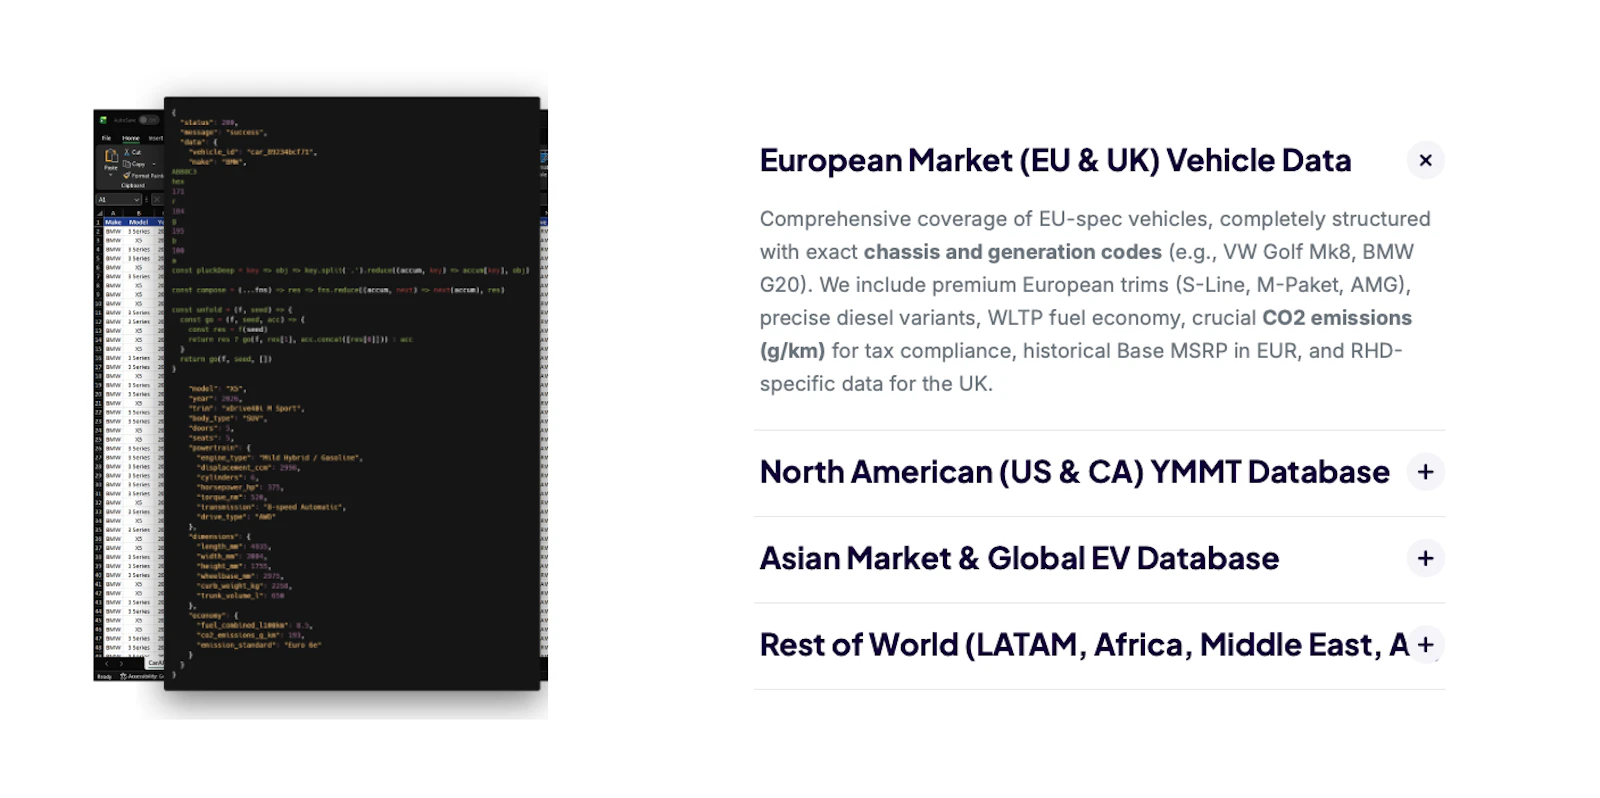Open the Rest of World (LATAM, Africa, Middle East) heading
Screen dimensions: 1600x798
tap(1084, 645)
